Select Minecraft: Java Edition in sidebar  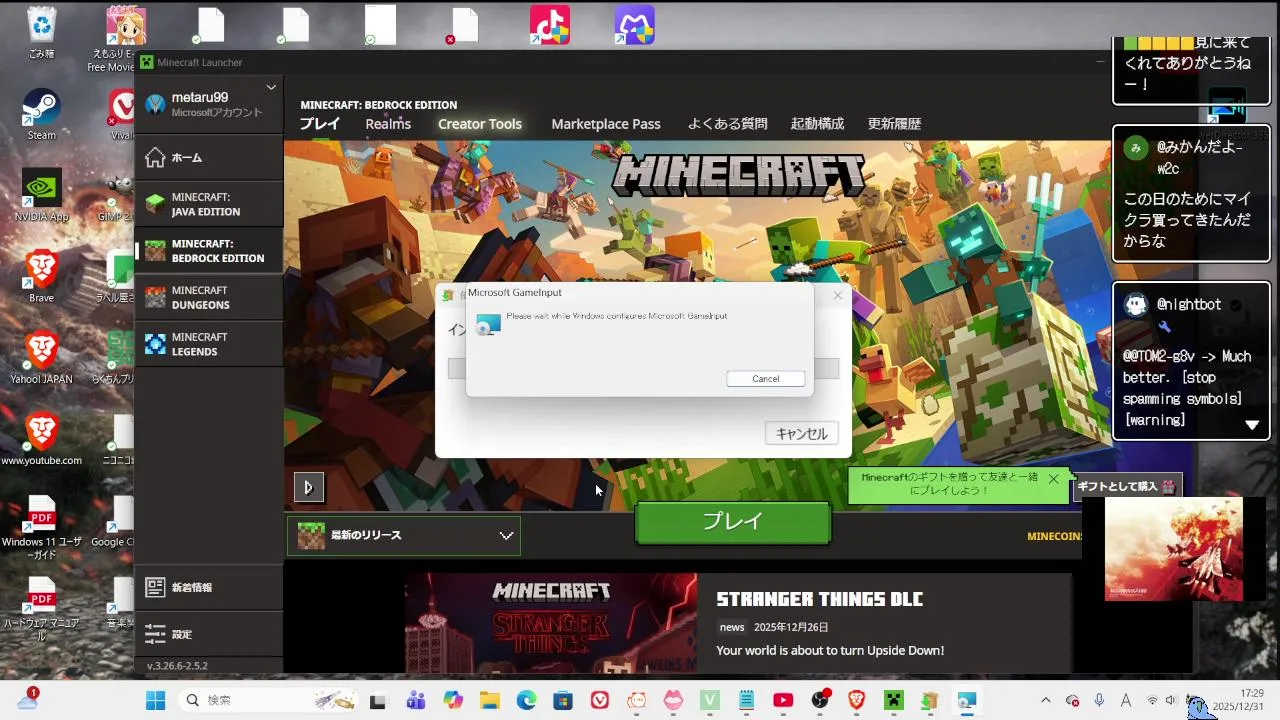point(209,204)
